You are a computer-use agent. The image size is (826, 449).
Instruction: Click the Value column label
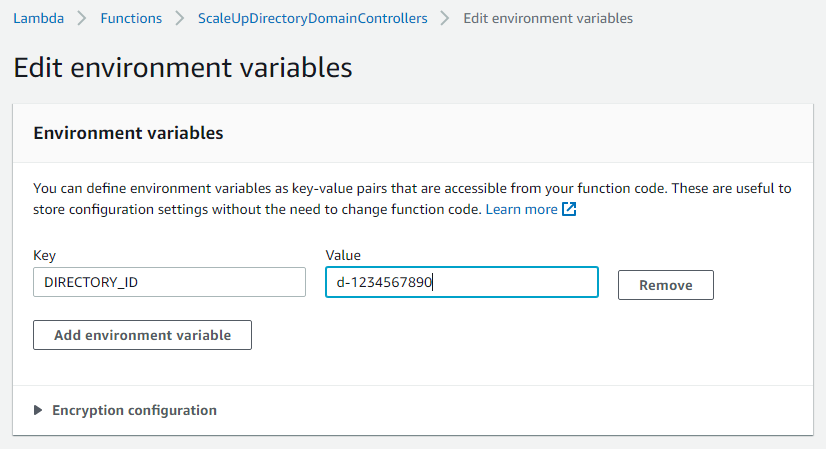pos(343,256)
